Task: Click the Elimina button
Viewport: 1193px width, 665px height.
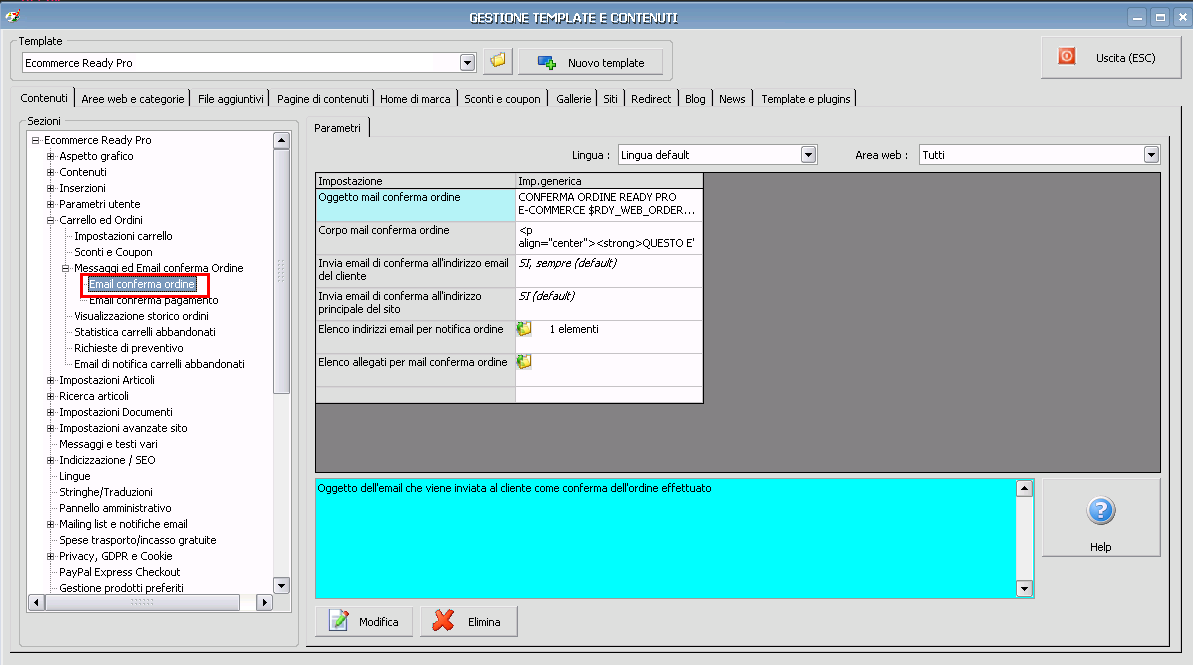Action: [x=469, y=622]
